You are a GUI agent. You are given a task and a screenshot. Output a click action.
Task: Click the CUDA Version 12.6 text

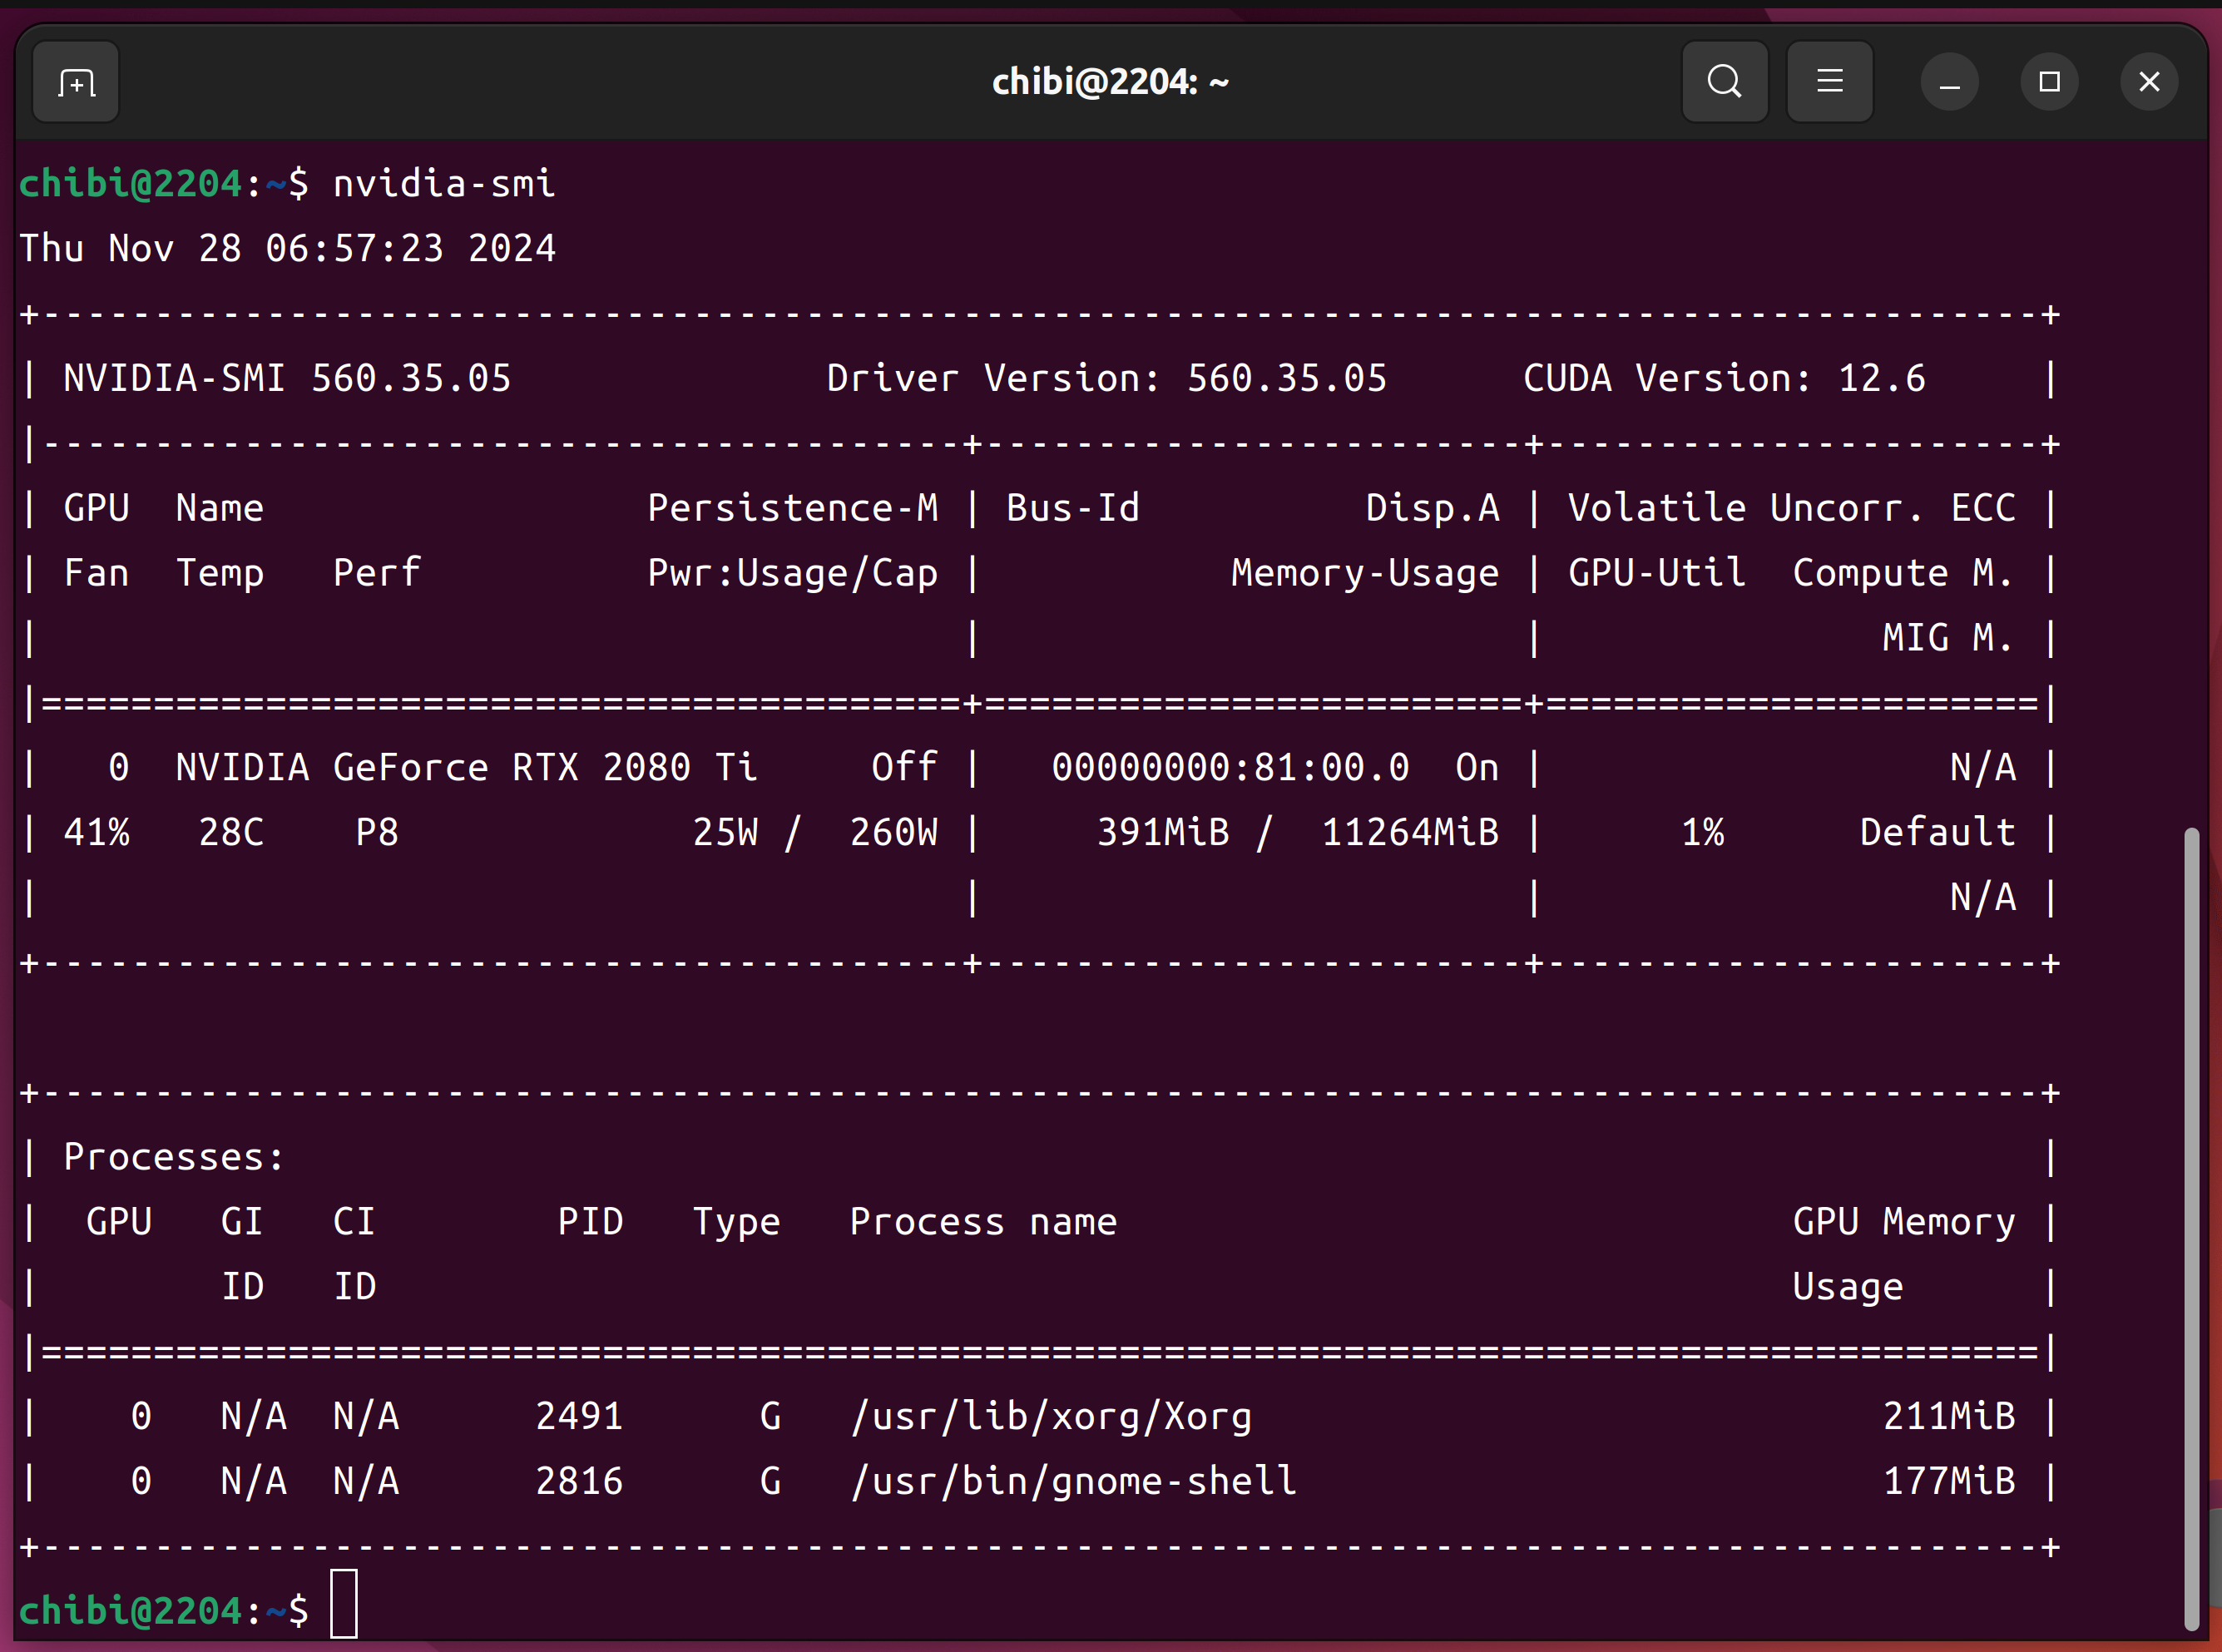(x=1723, y=379)
